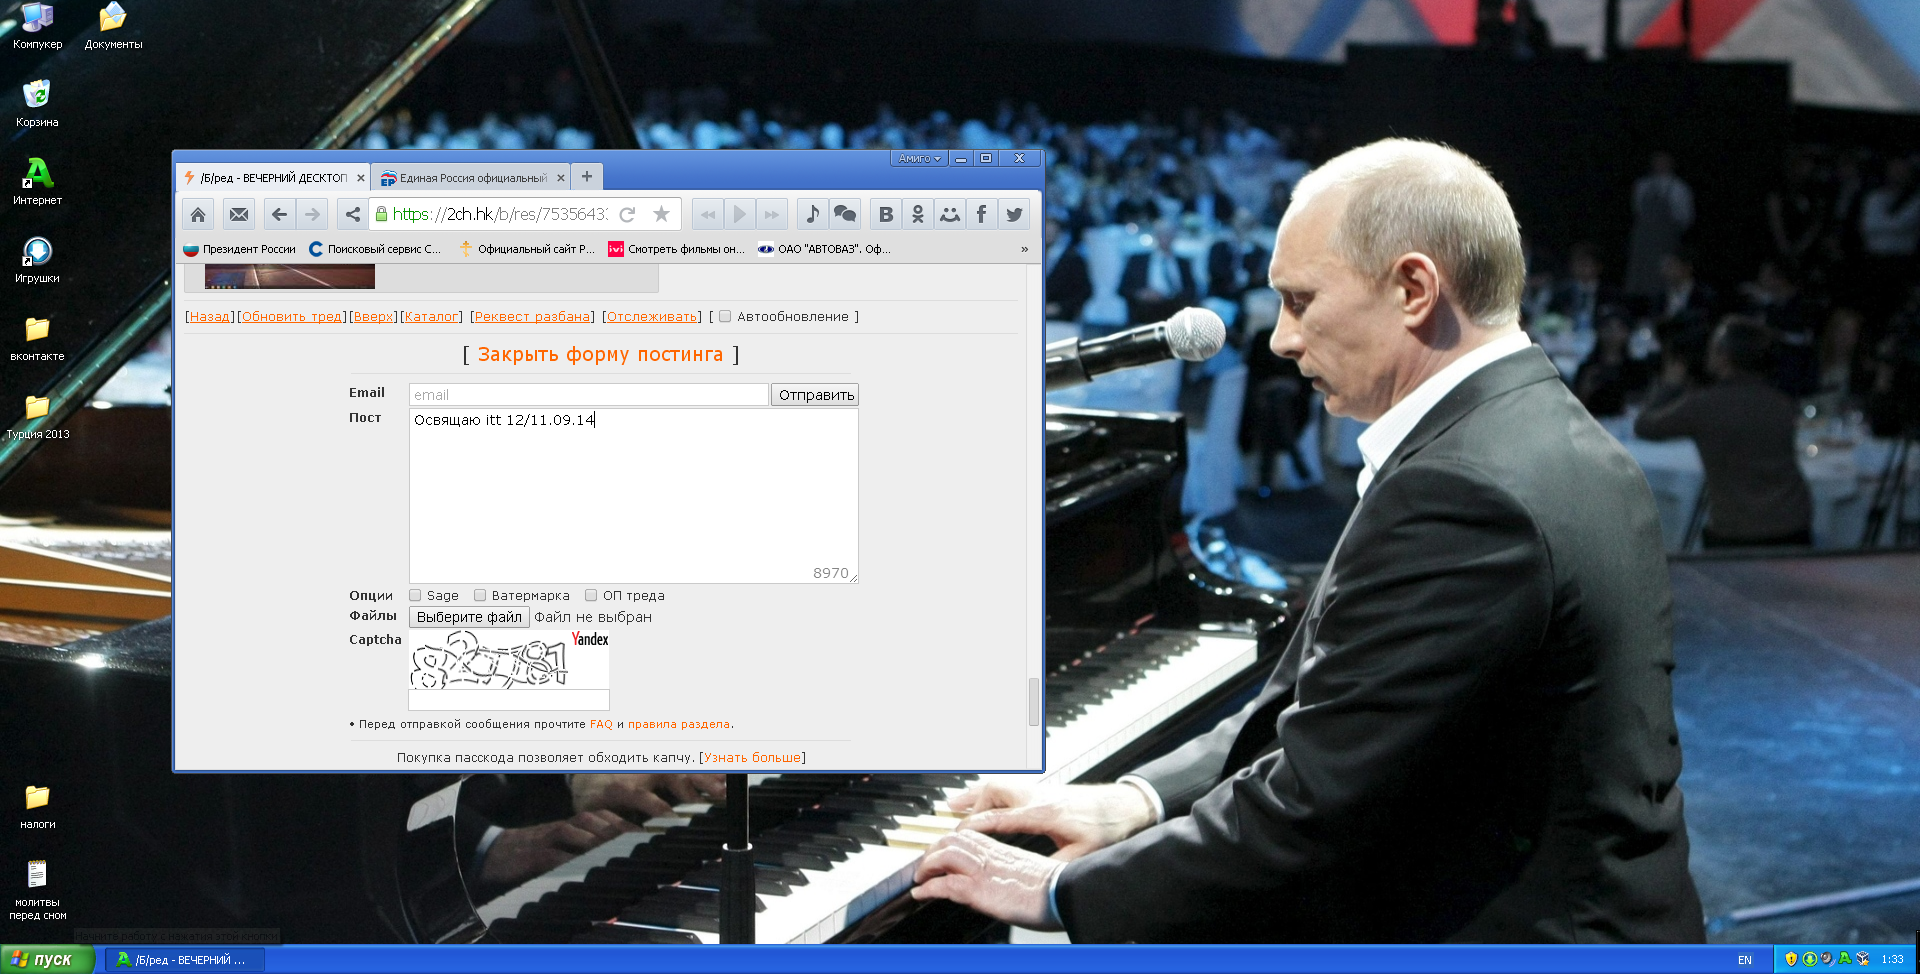Open the Игрушки desktop shortcut
1920x974 pixels.
pos(37,259)
